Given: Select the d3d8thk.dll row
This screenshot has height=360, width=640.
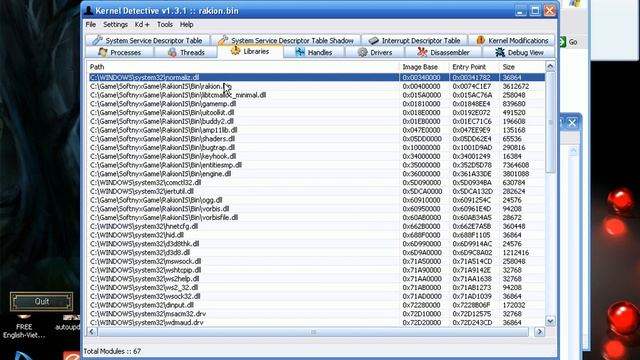Looking at the screenshot, I should point(317,244).
